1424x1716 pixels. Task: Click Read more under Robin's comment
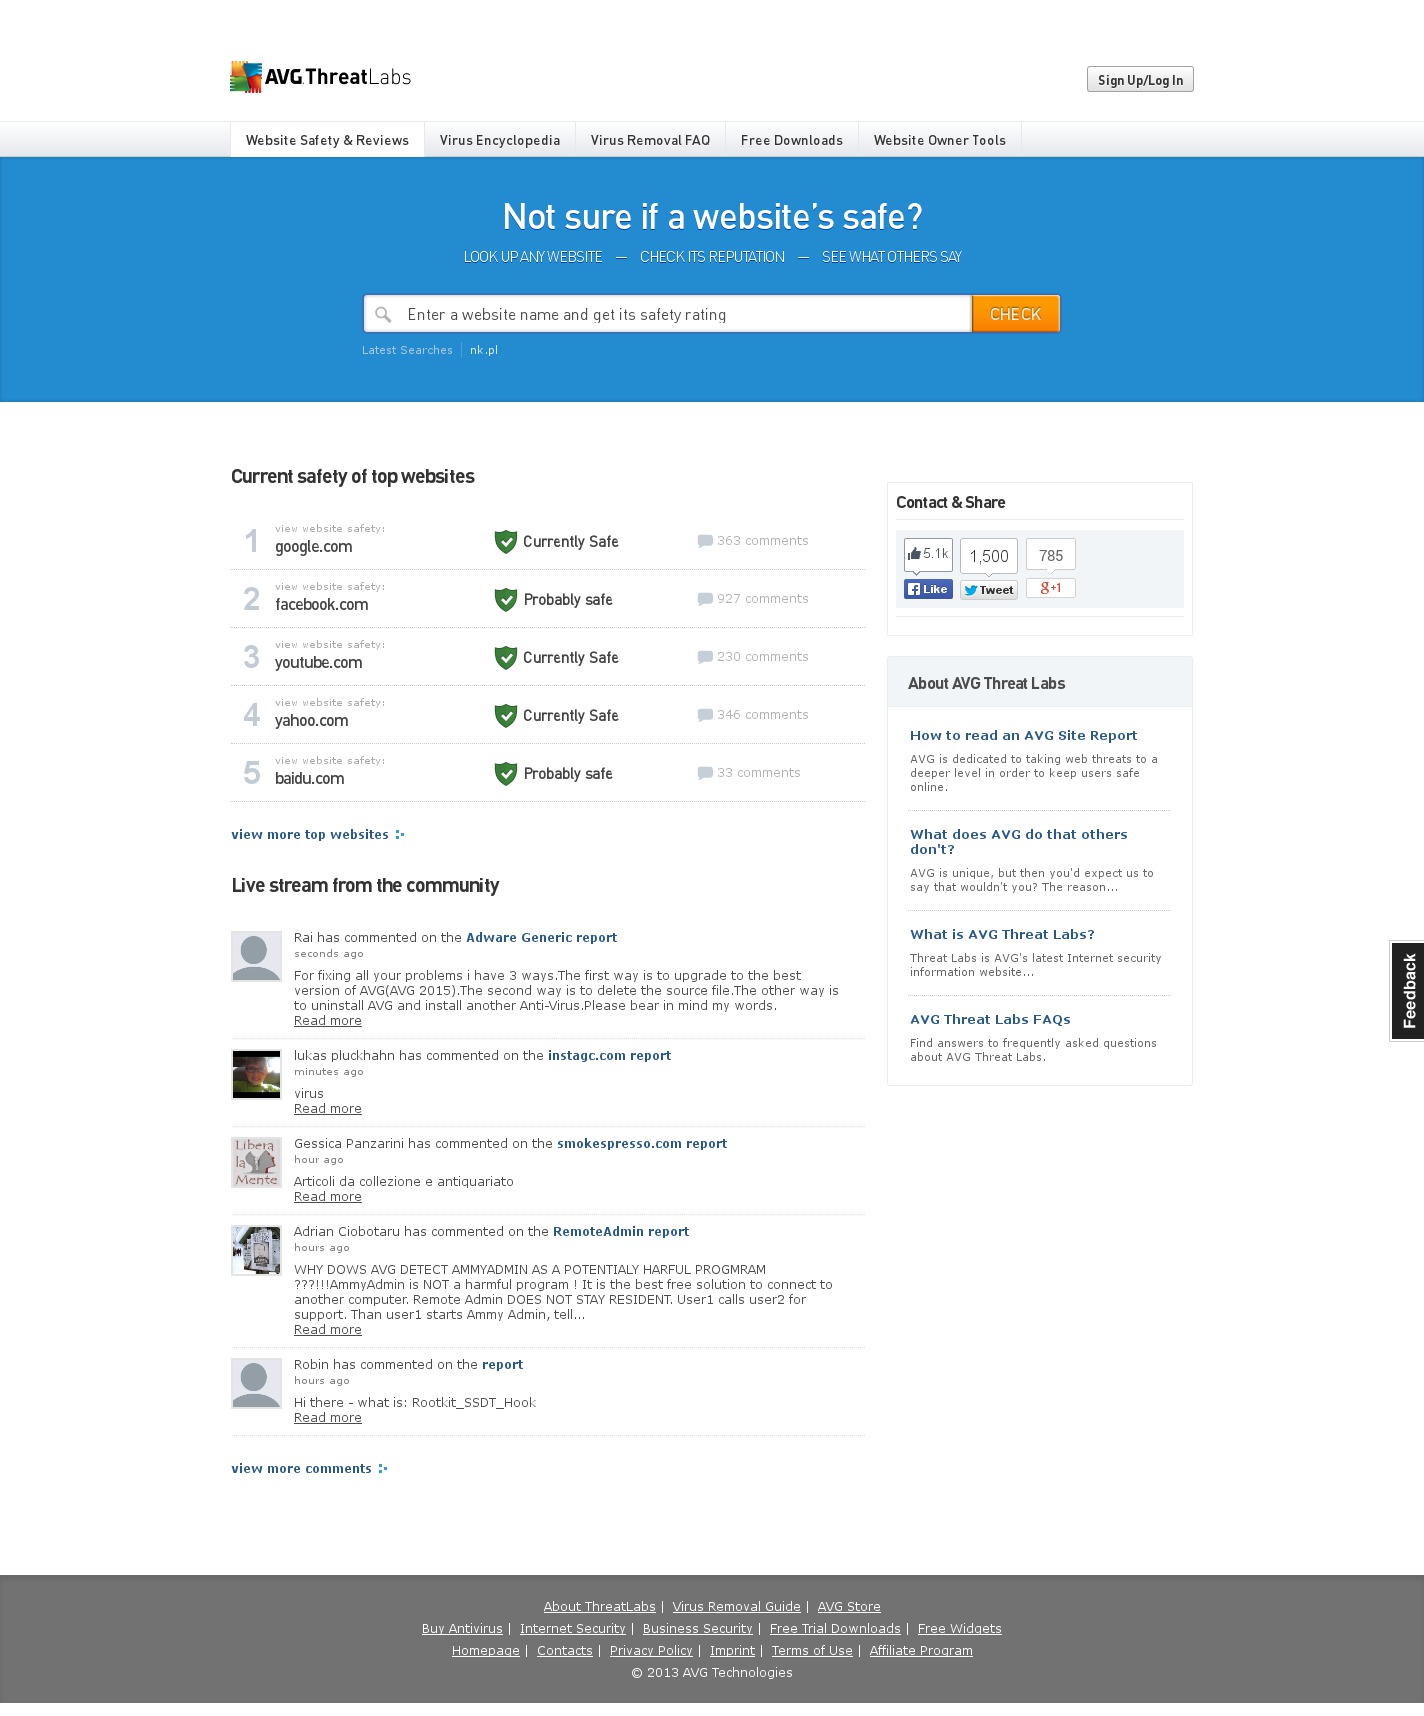coord(328,1418)
